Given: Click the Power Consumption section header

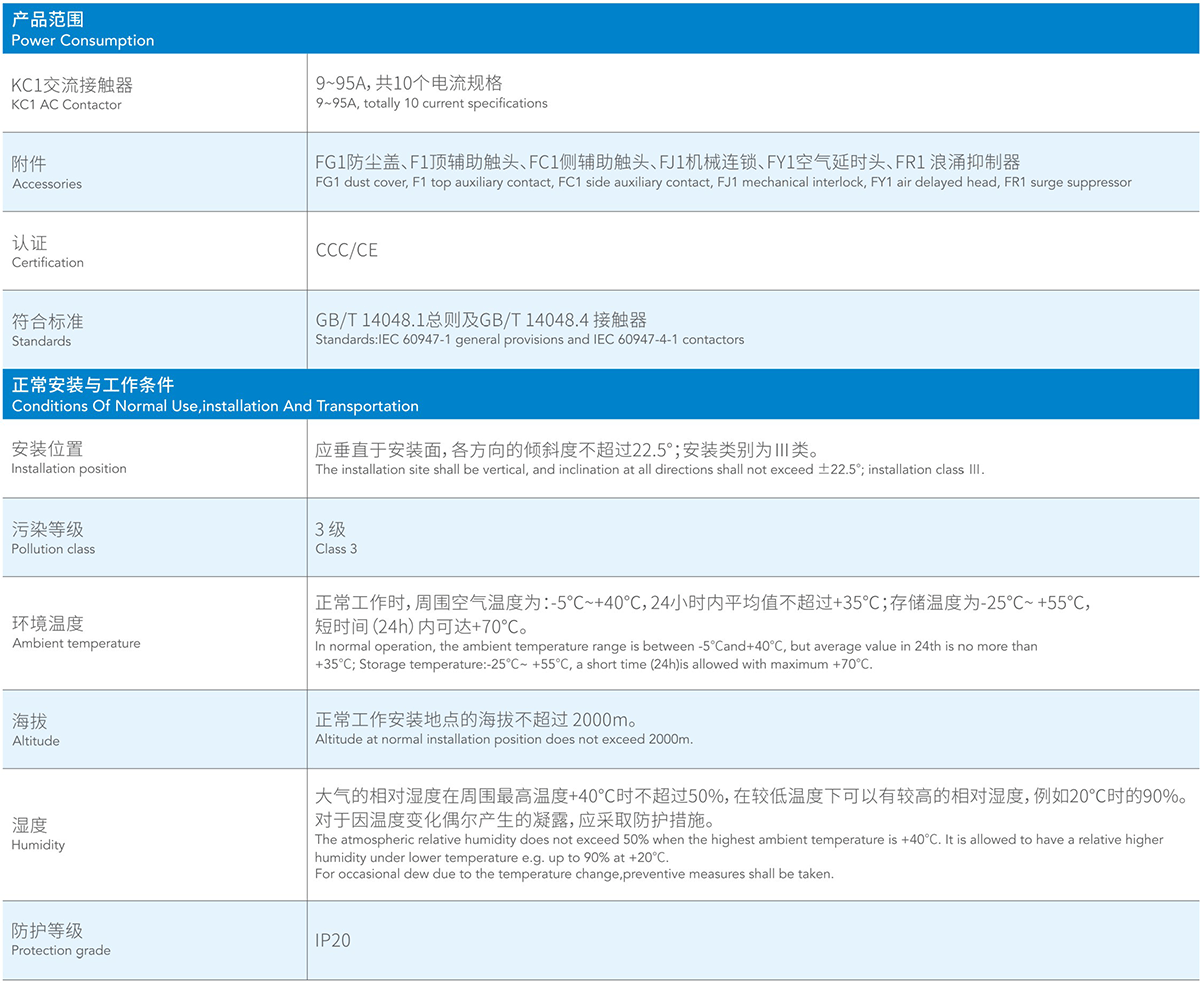Looking at the screenshot, I should [82, 31].
